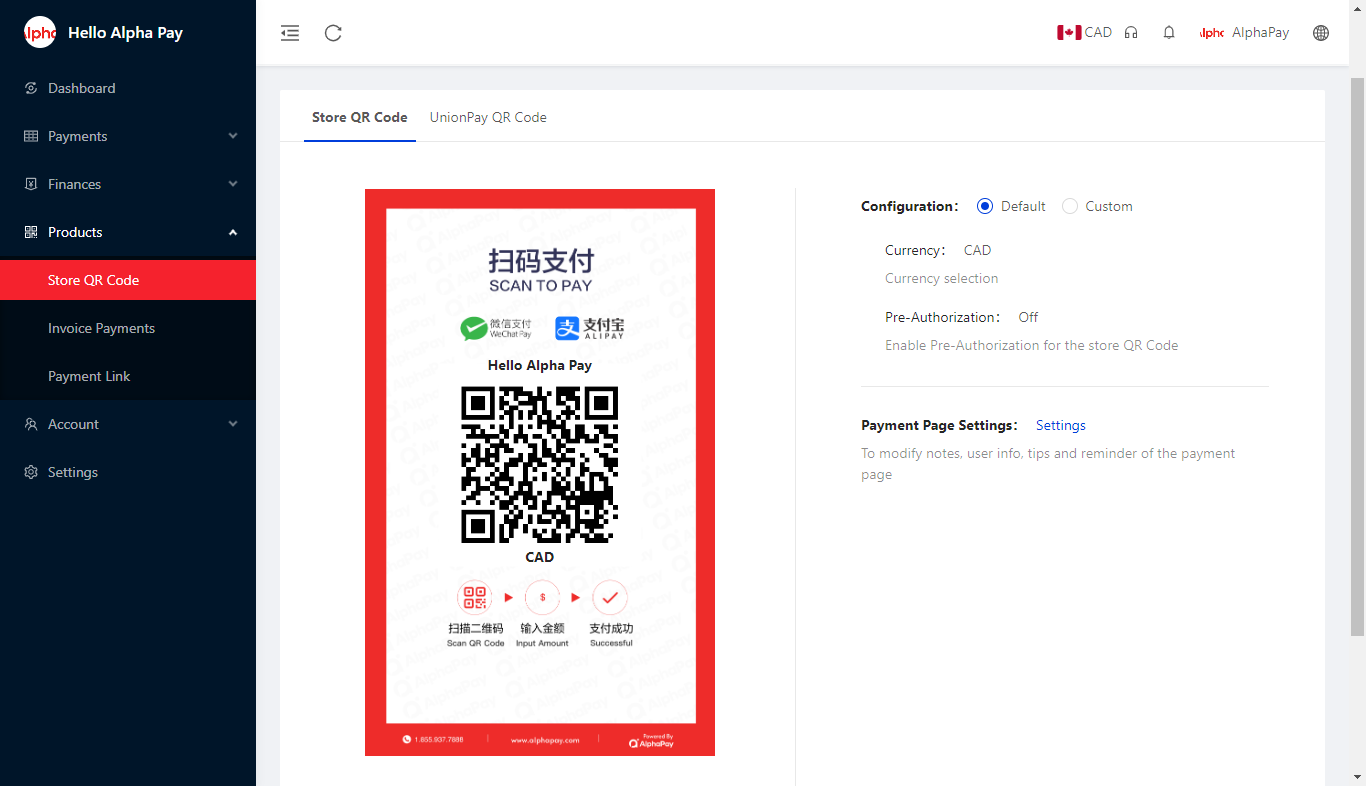This screenshot has height=786, width=1366.
Task: Open language selector globe icon
Action: click(1321, 33)
